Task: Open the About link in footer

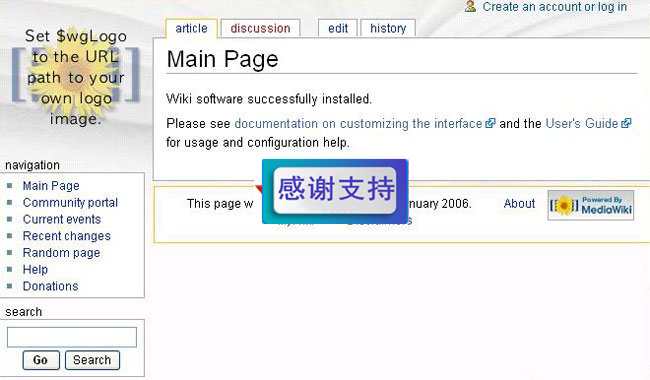Action: (x=519, y=203)
